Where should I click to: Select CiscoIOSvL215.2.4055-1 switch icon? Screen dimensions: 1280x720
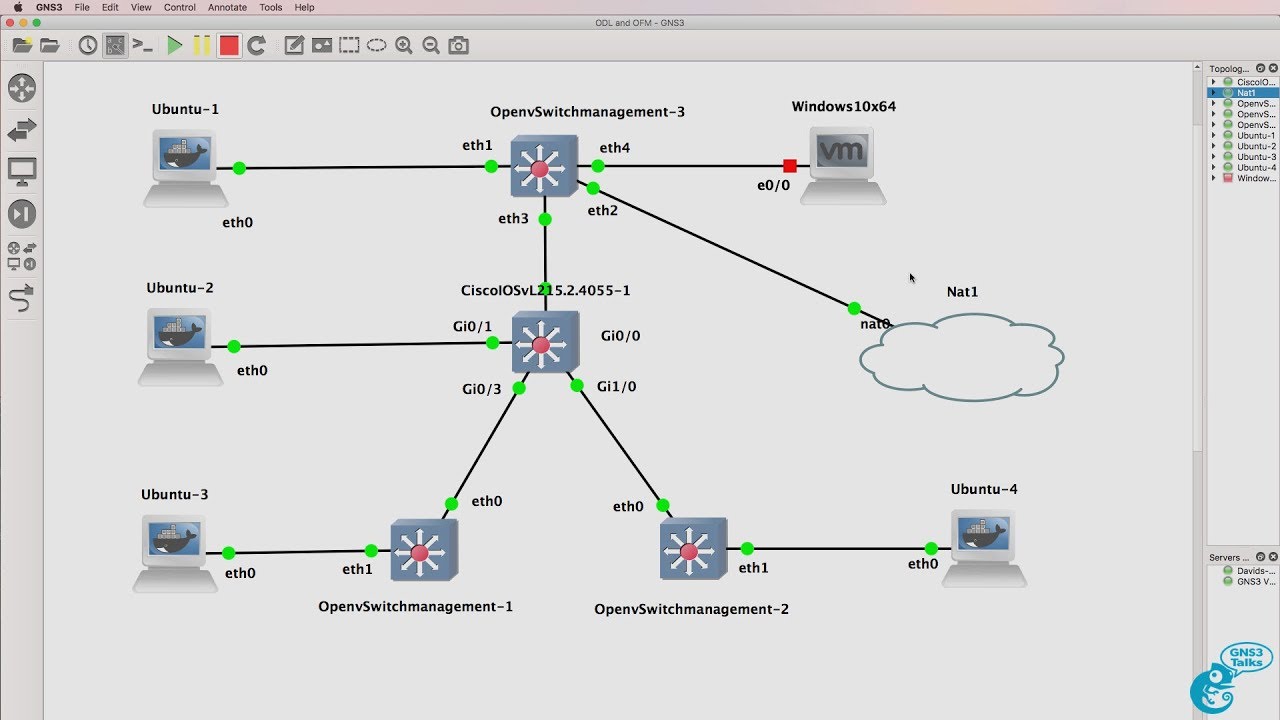tap(545, 342)
